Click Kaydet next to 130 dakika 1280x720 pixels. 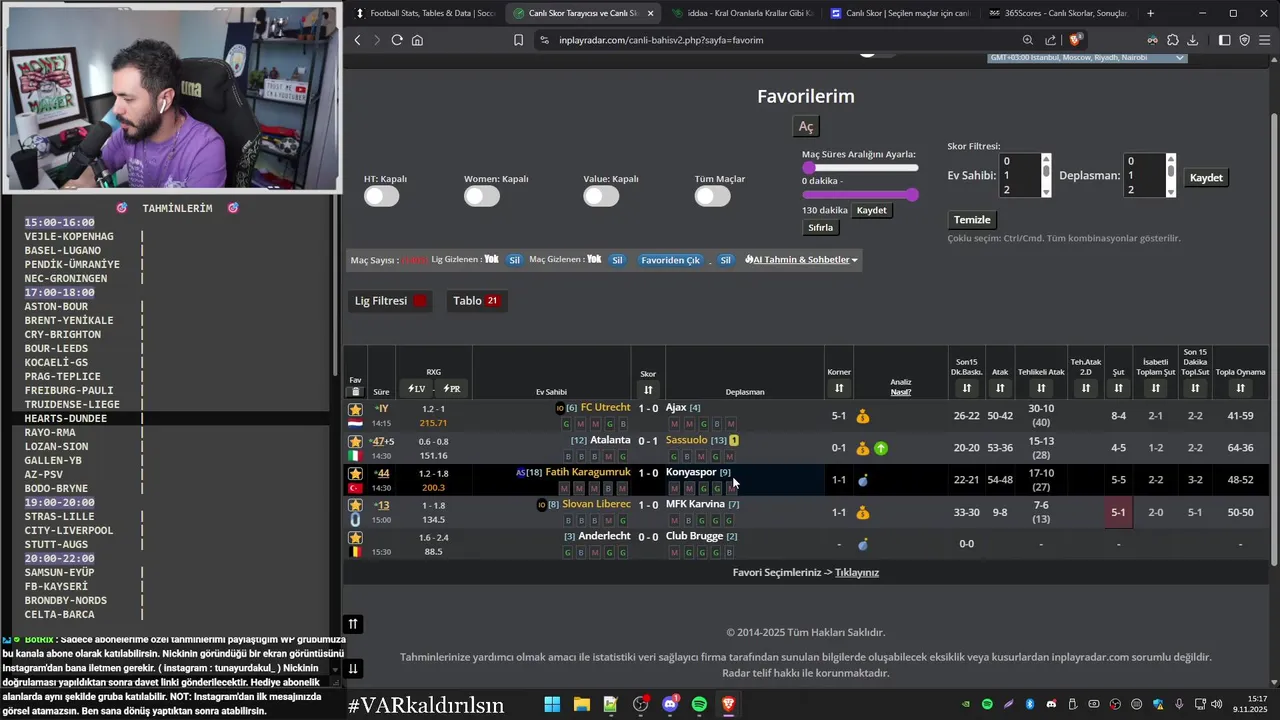[x=871, y=210]
